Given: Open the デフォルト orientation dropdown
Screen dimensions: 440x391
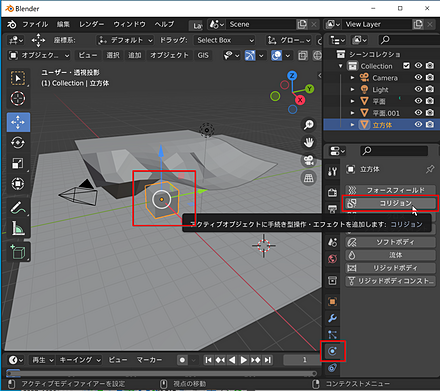Looking at the screenshot, I should click(x=125, y=40).
